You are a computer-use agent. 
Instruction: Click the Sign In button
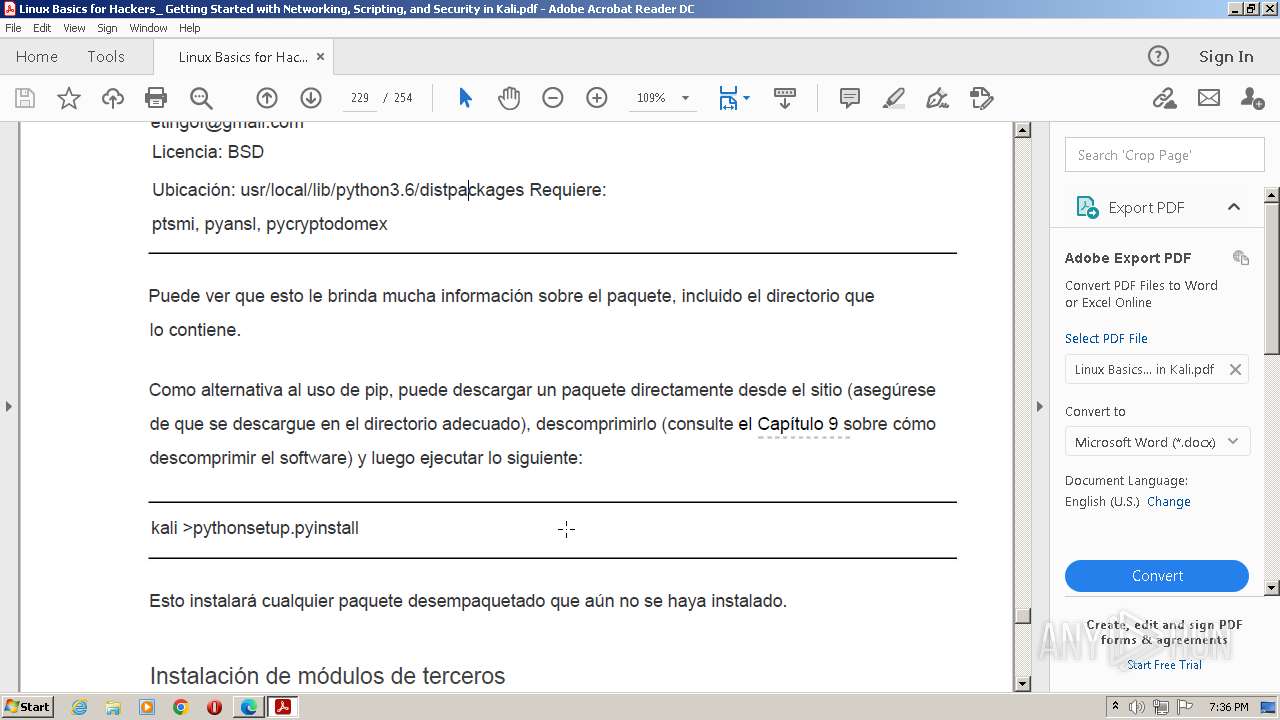pos(1226,57)
